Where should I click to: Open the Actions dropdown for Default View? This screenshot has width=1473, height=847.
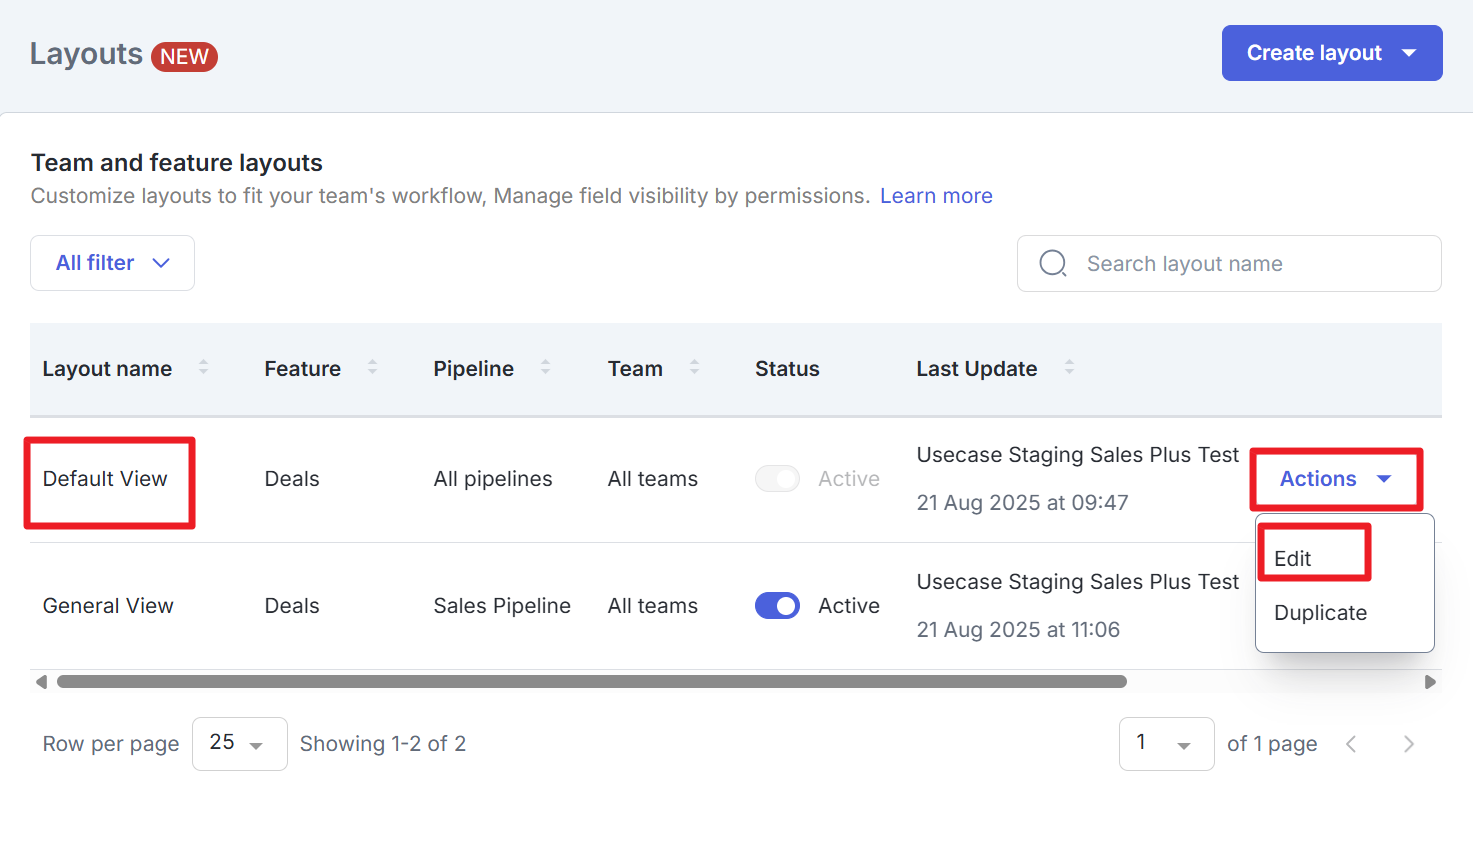1335,478
